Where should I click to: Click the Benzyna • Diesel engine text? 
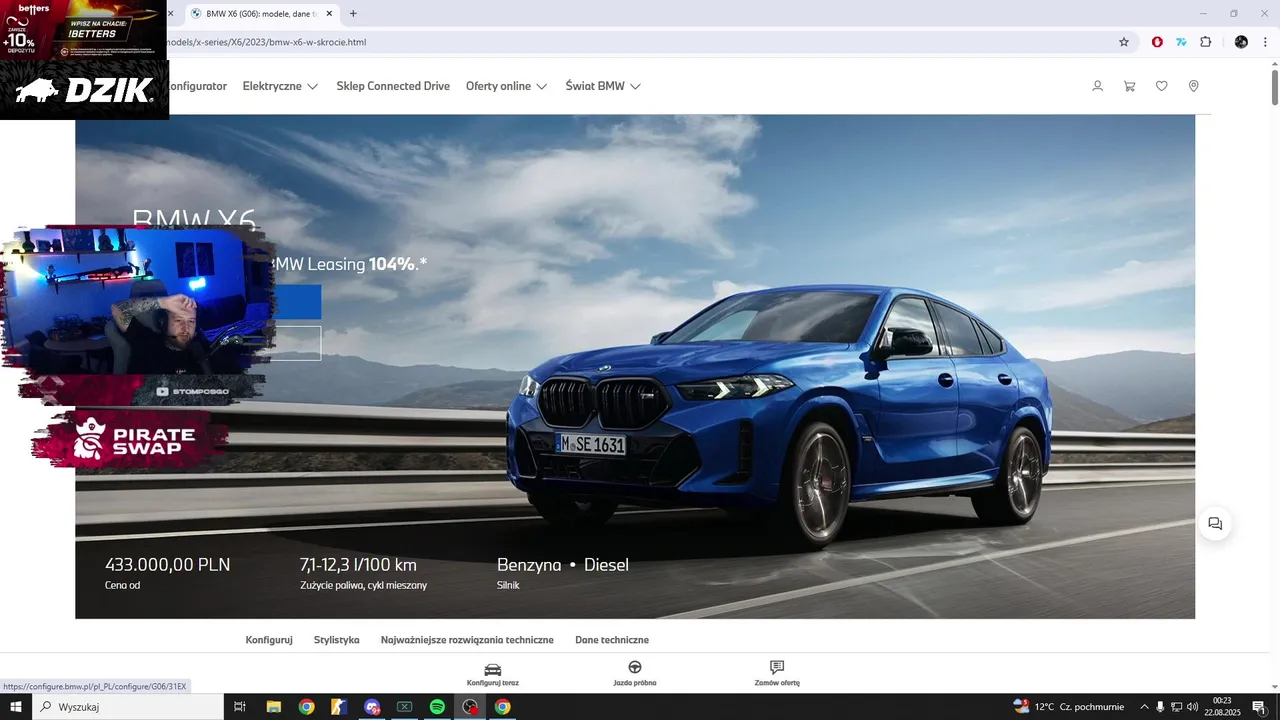tap(563, 565)
